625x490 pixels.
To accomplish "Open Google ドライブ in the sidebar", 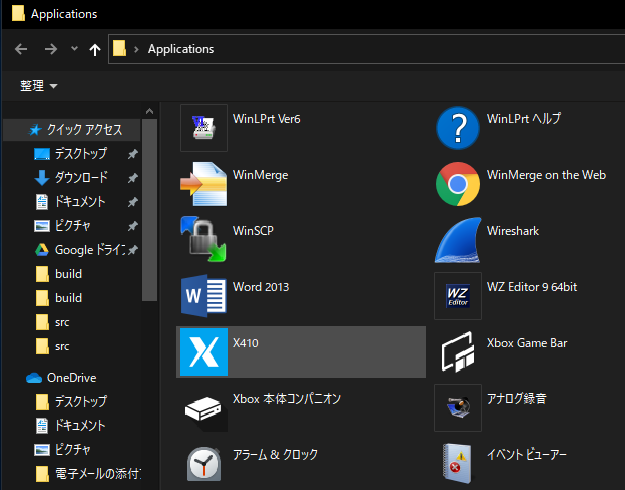I will (x=90, y=250).
